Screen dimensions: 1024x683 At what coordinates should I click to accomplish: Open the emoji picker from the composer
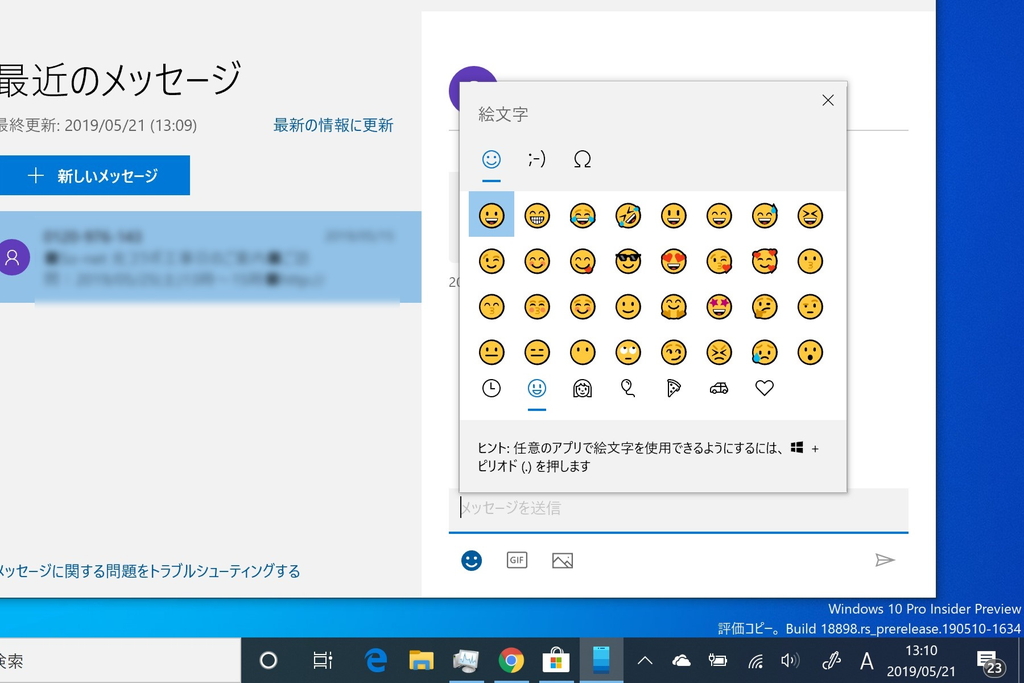(472, 560)
